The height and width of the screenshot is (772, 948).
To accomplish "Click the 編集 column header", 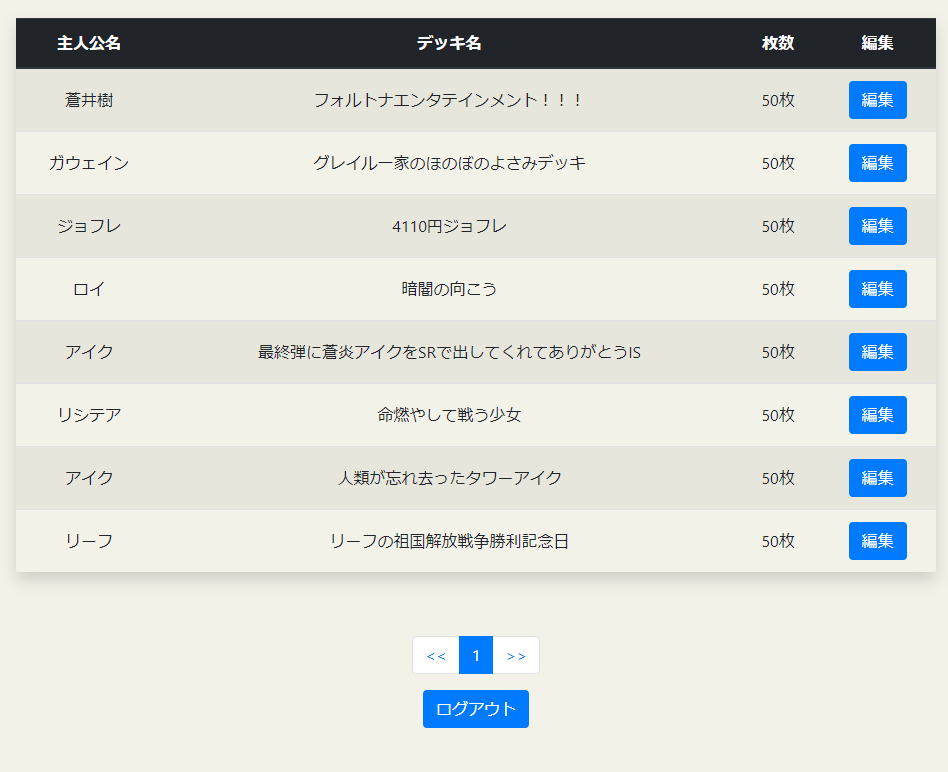I will 877,43.
